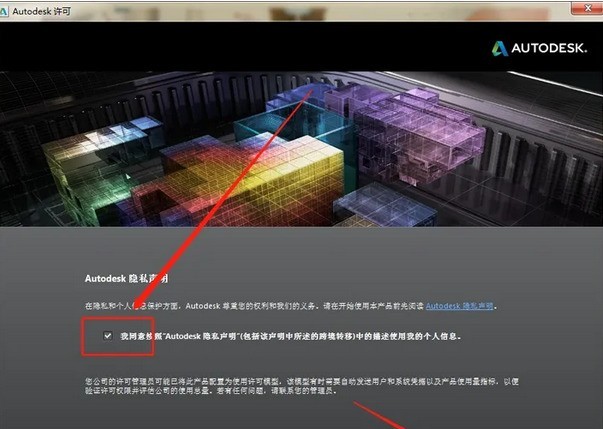Click the AUTODESK wordmark text
This screenshot has width=603, height=429.
(553, 48)
